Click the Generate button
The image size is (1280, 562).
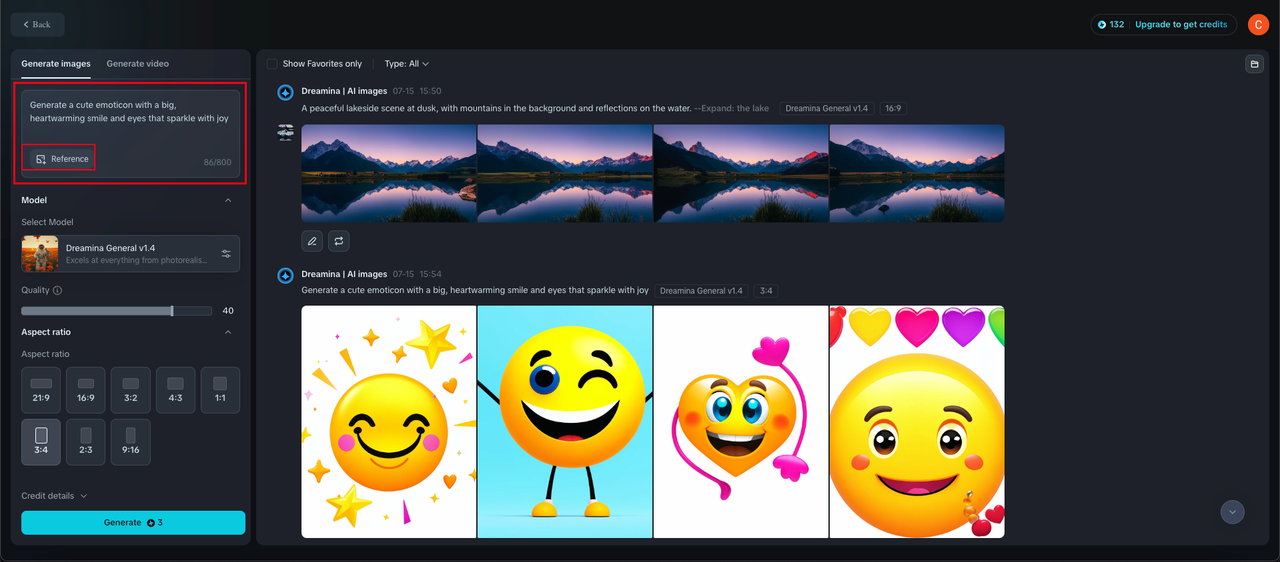pos(133,522)
